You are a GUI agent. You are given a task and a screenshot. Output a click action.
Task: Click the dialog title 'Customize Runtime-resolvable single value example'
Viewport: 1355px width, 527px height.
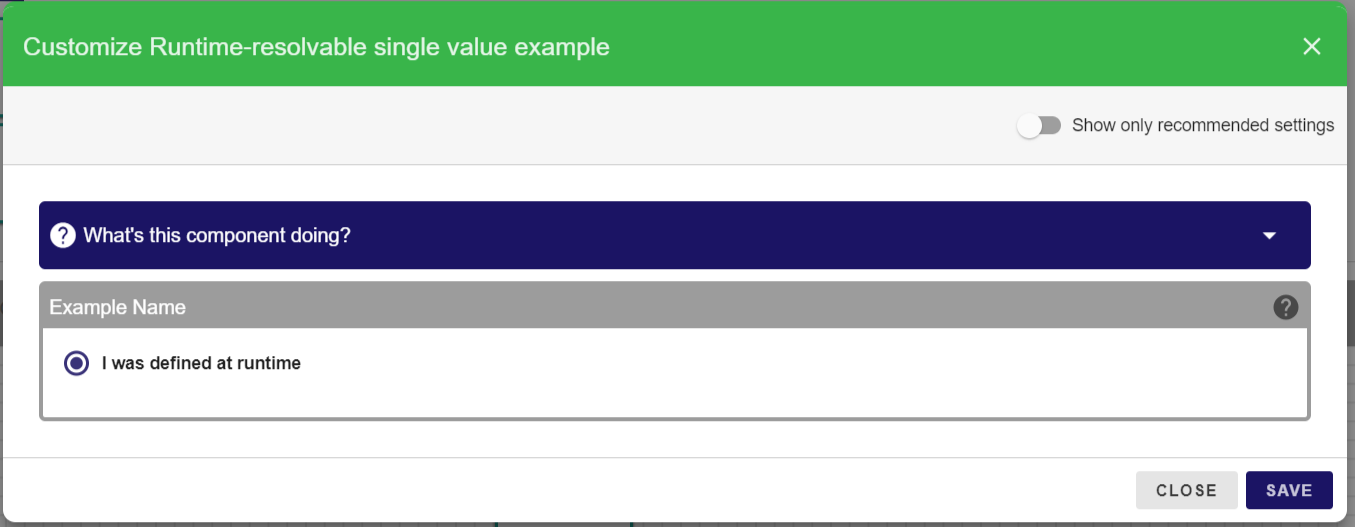(316, 47)
